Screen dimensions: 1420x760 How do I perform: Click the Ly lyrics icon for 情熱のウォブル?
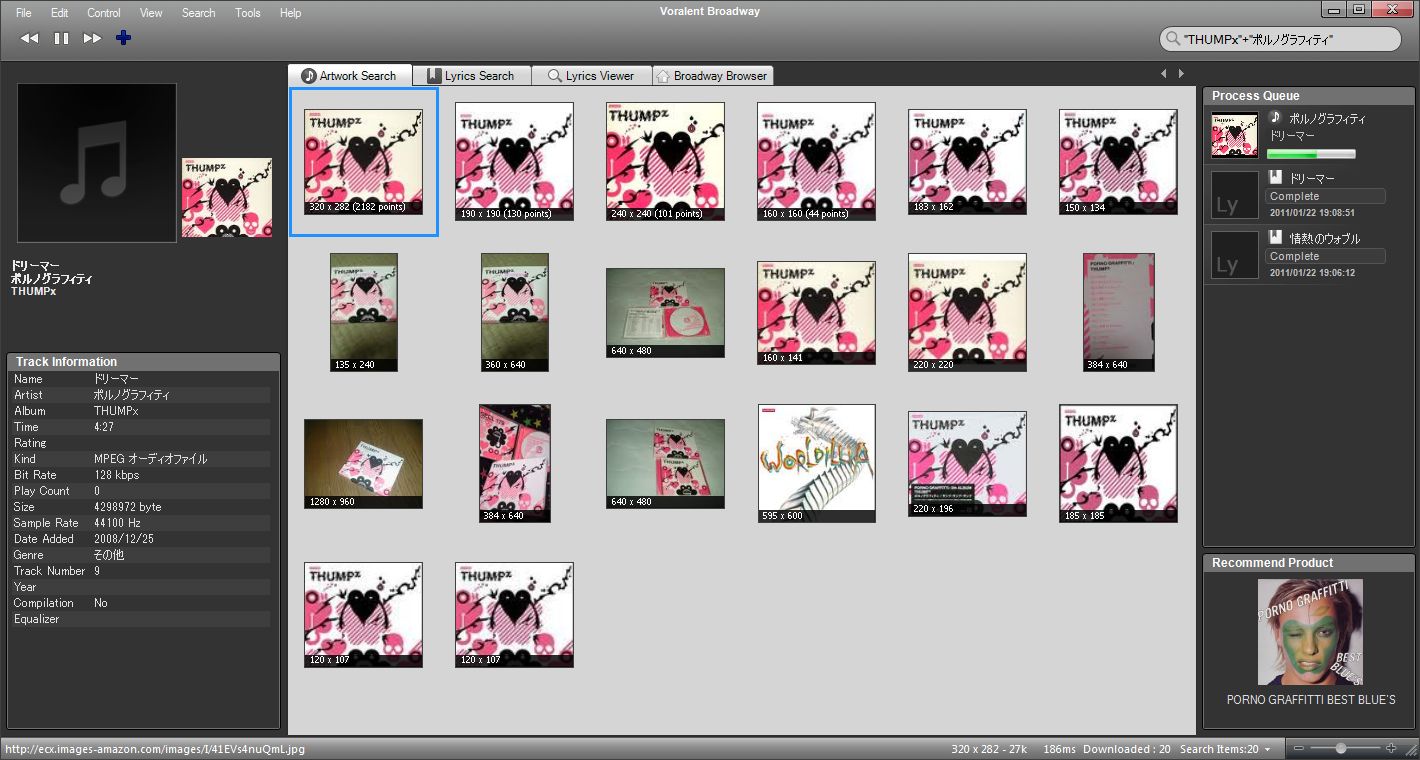[x=1234, y=255]
